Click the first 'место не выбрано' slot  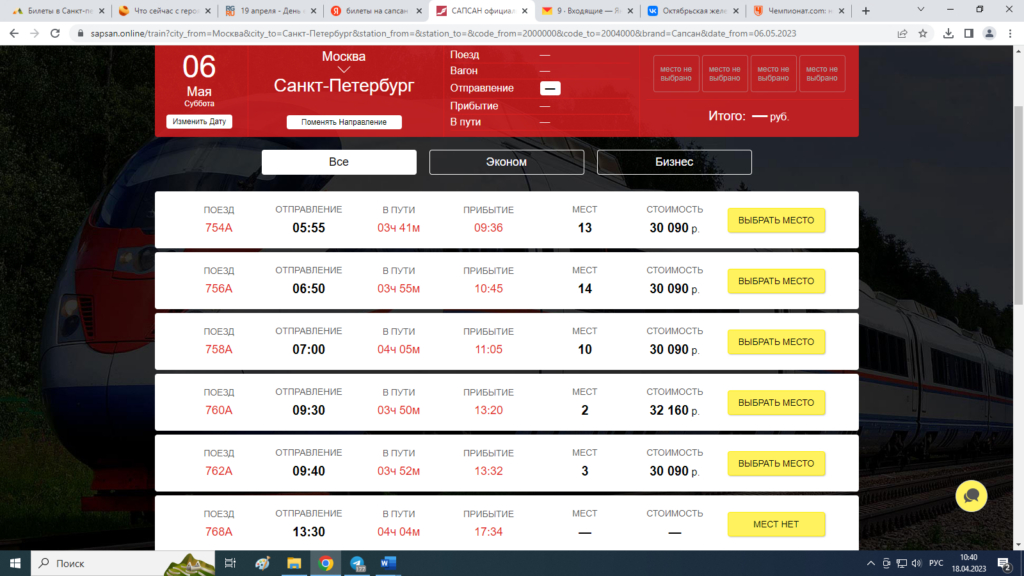pyautogui.click(x=676, y=73)
